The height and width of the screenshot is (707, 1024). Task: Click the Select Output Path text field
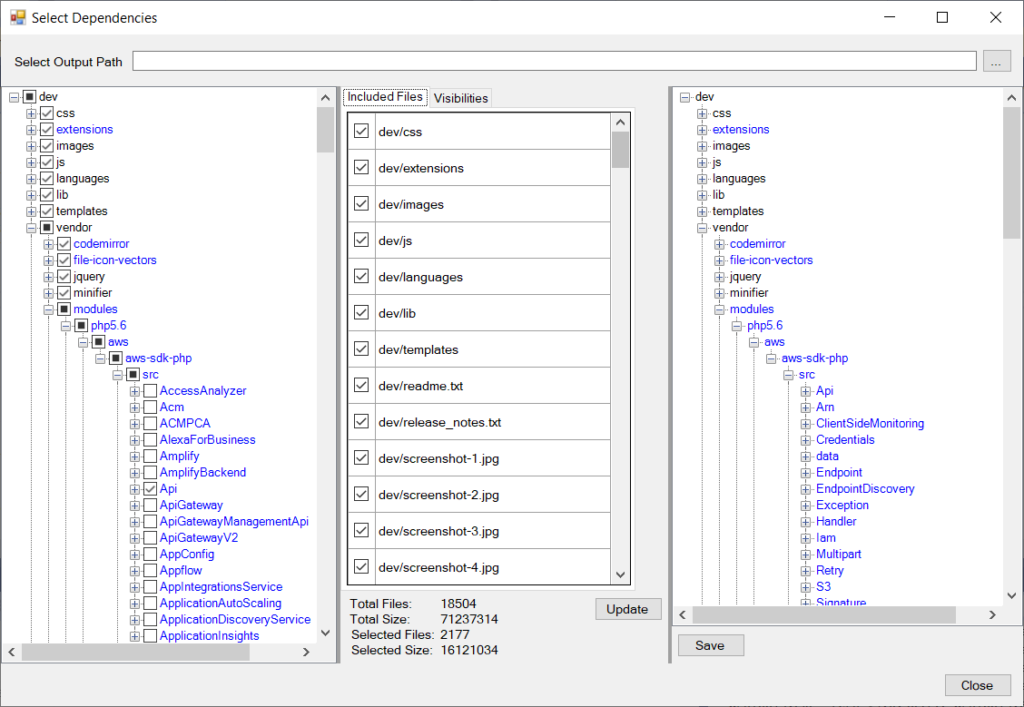[x=554, y=61]
